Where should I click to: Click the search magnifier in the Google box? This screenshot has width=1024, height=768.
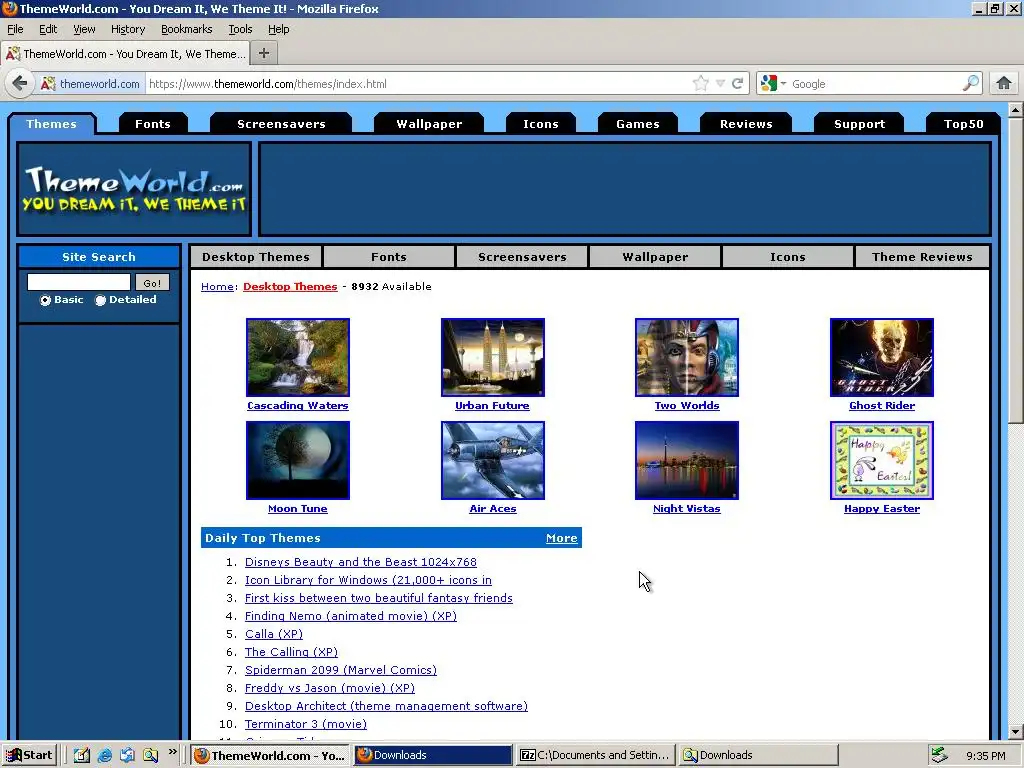[970, 83]
